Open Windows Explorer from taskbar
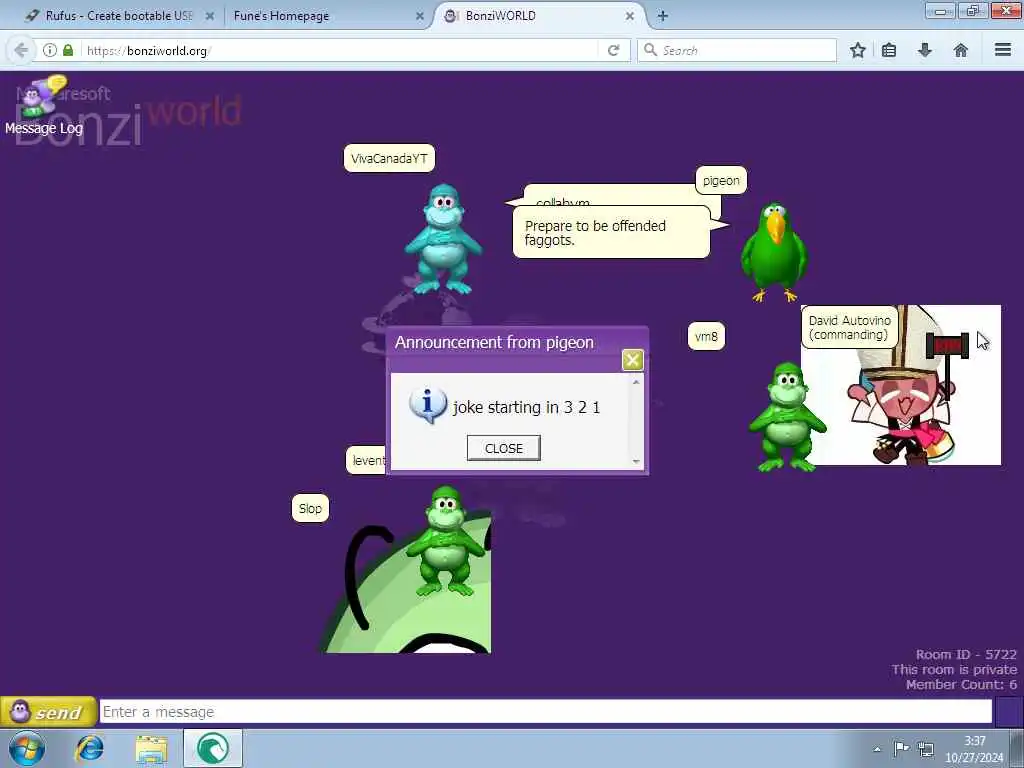The image size is (1024, 768). [152, 748]
